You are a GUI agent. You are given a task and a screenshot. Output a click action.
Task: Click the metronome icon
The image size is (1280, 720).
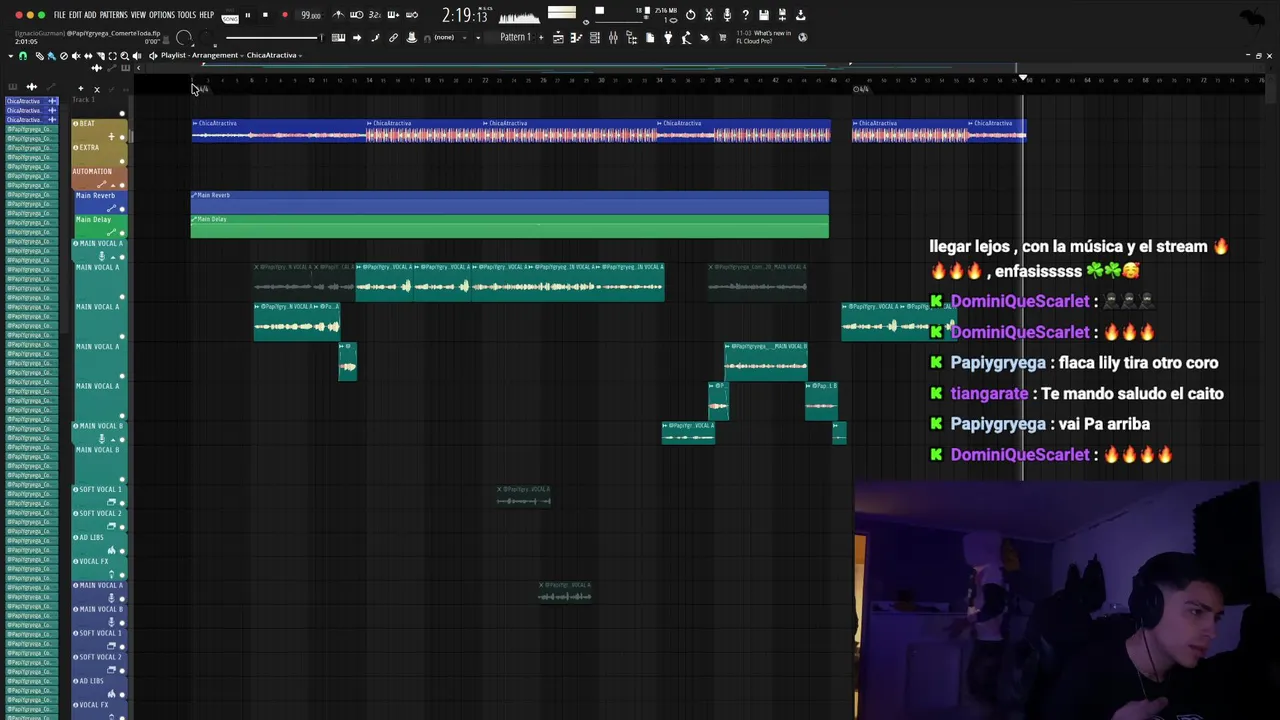[338, 15]
